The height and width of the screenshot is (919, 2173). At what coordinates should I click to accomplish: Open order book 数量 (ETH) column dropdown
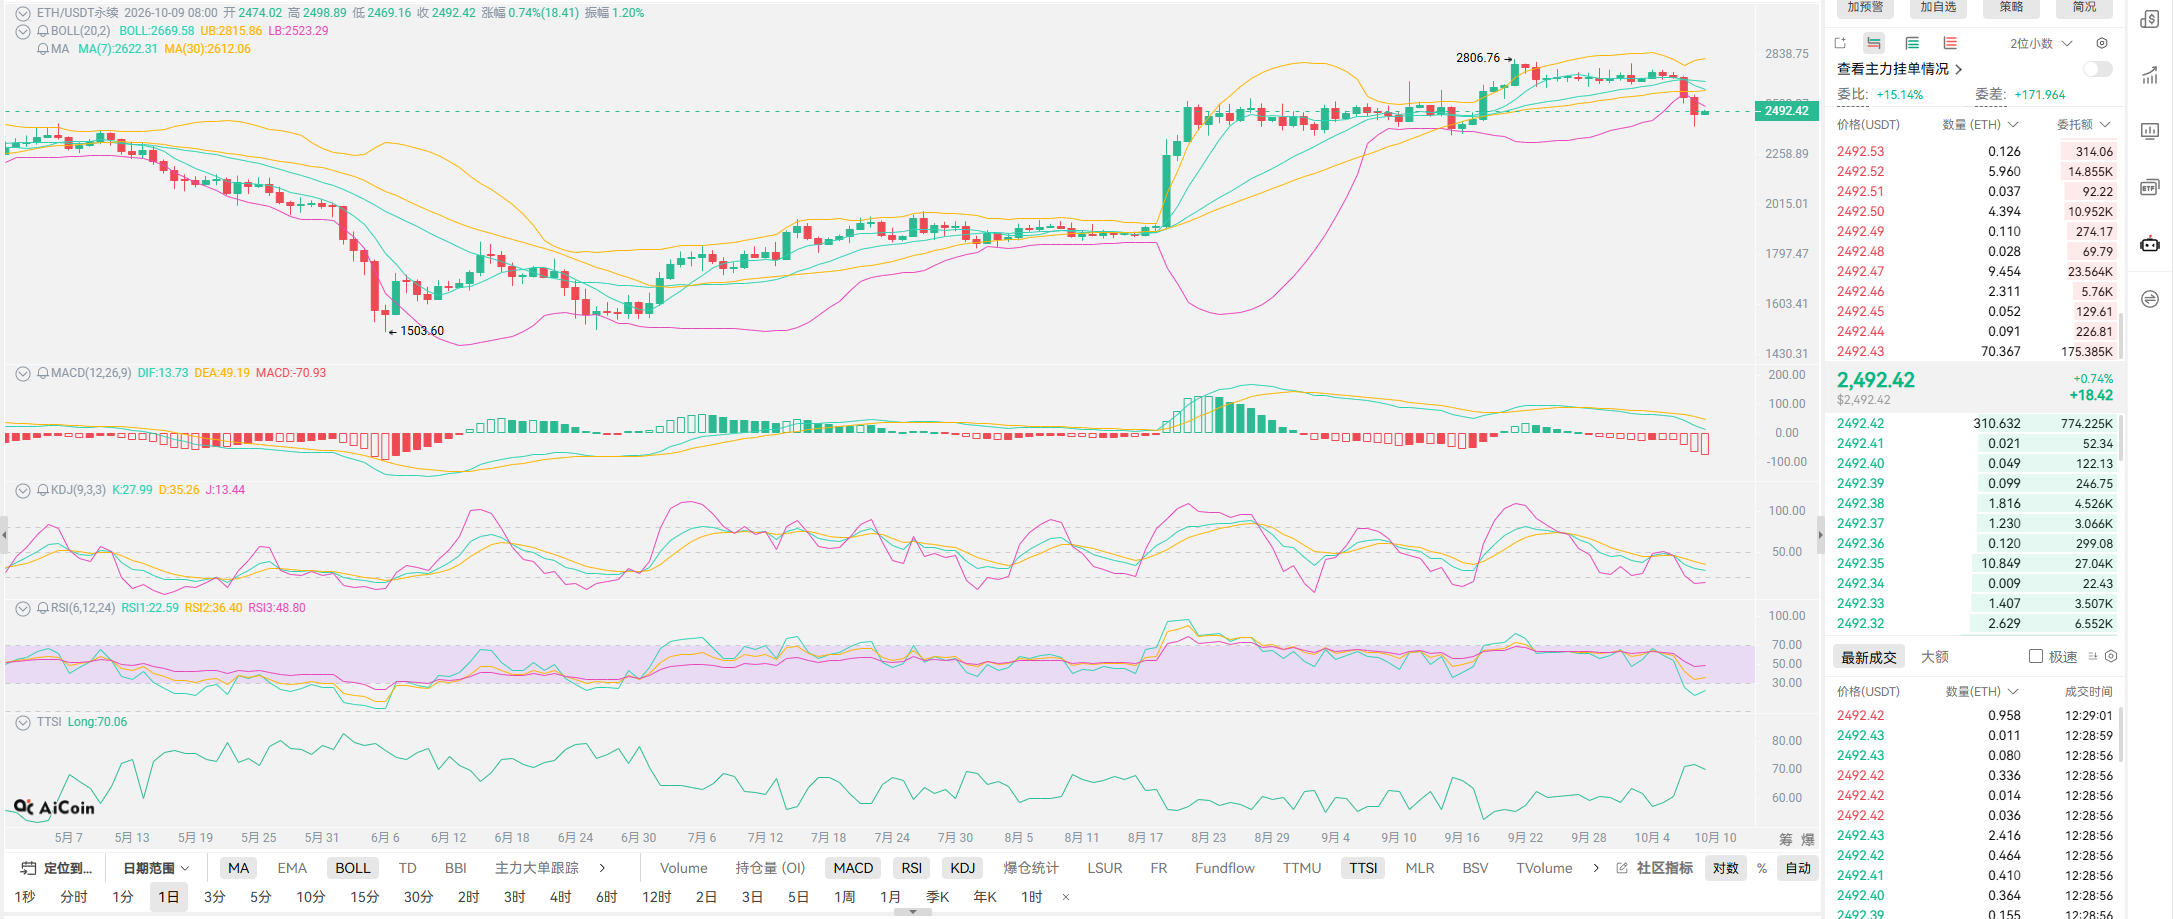[x=1980, y=125]
